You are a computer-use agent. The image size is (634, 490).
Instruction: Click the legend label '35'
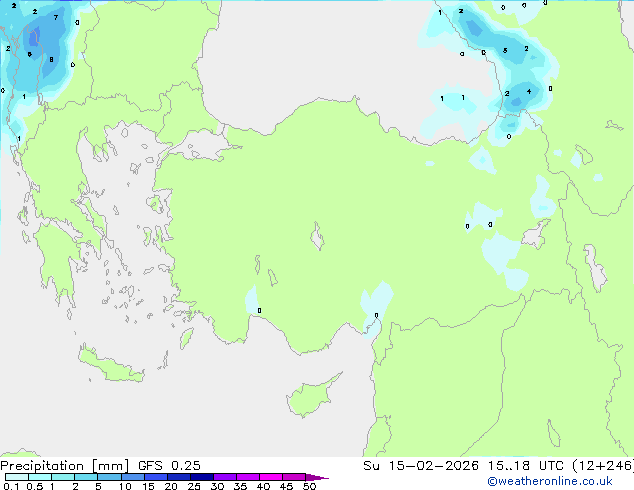[x=240, y=486]
